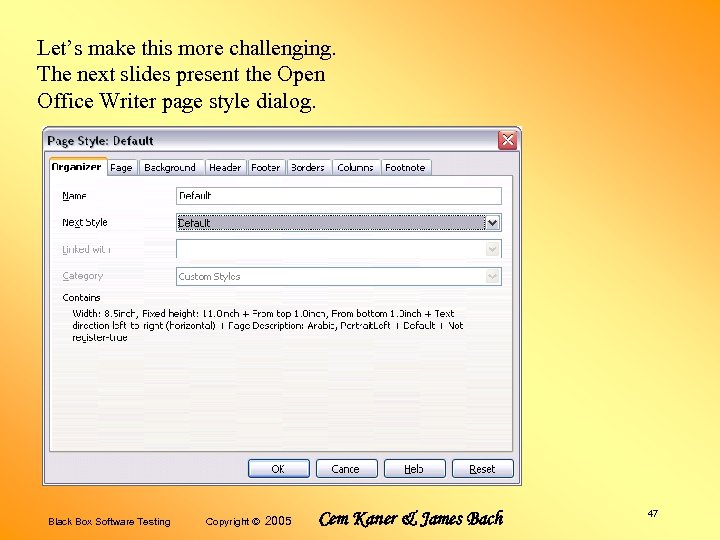Open the Columns tab
Viewport: 720px width, 540px height.
tap(355, 168)
